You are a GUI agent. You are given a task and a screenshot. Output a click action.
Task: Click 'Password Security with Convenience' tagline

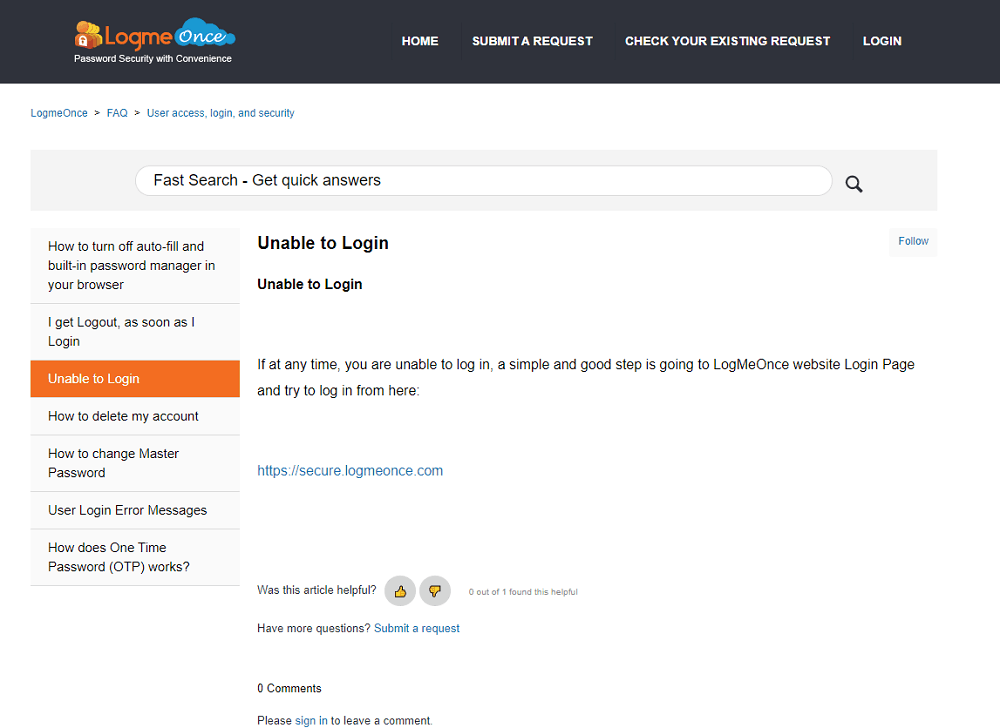point(152,59)
